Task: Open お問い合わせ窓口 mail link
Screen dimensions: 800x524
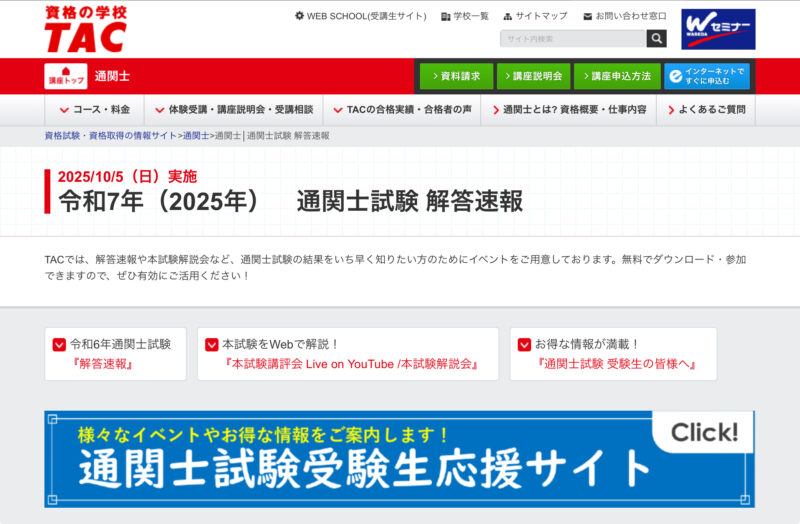Action: [623, 16]
